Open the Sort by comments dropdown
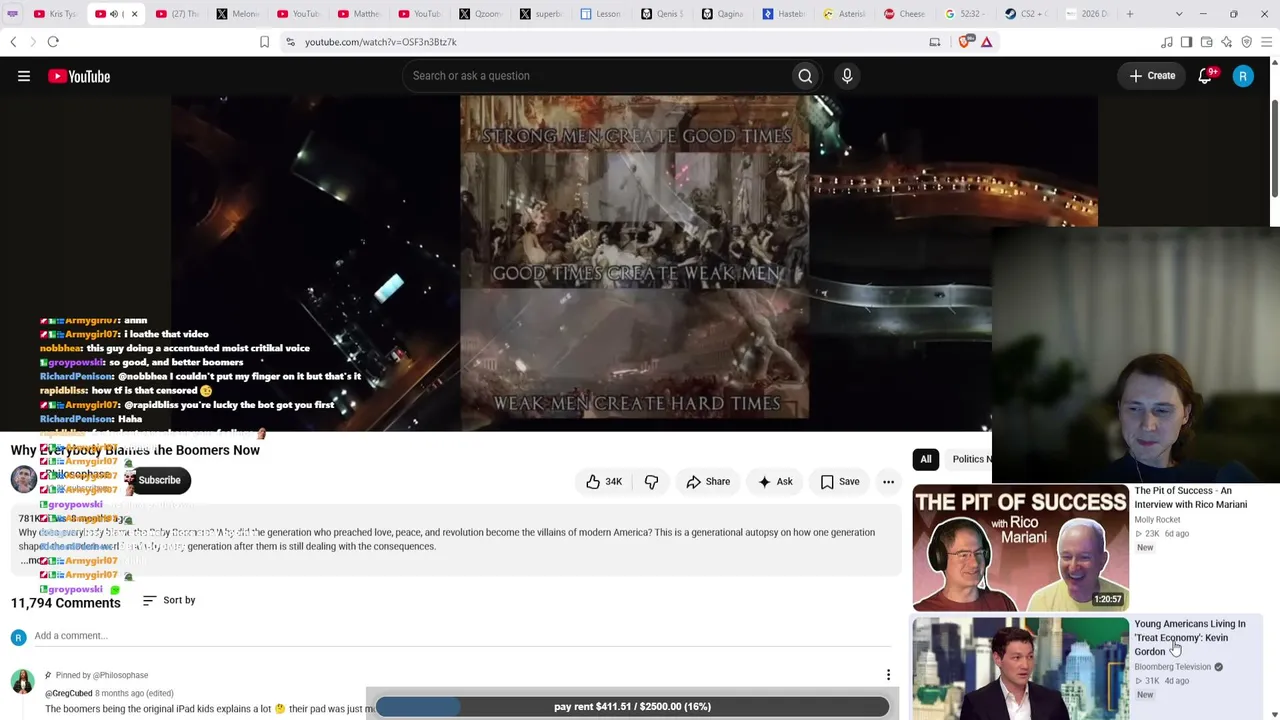The width and height of the screenshot is (1280, 720). click(169, 600)
